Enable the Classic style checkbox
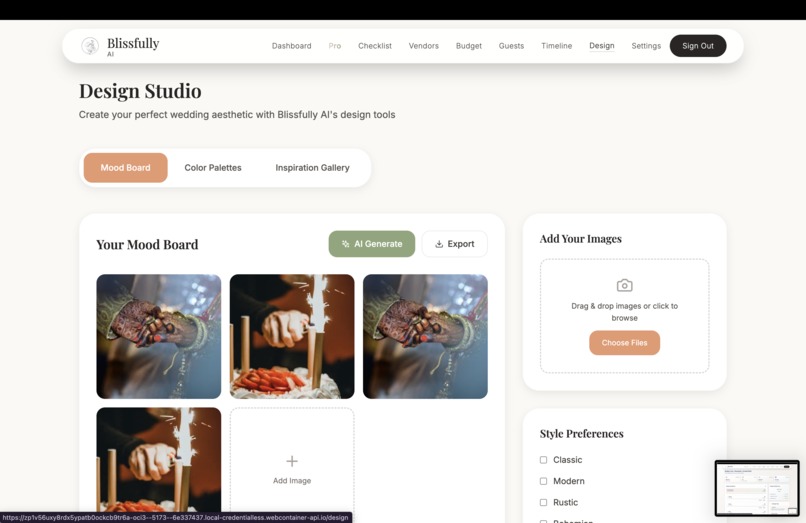Image resolution: width=806 pixels, height=523 pixels. tap(543, 460)
